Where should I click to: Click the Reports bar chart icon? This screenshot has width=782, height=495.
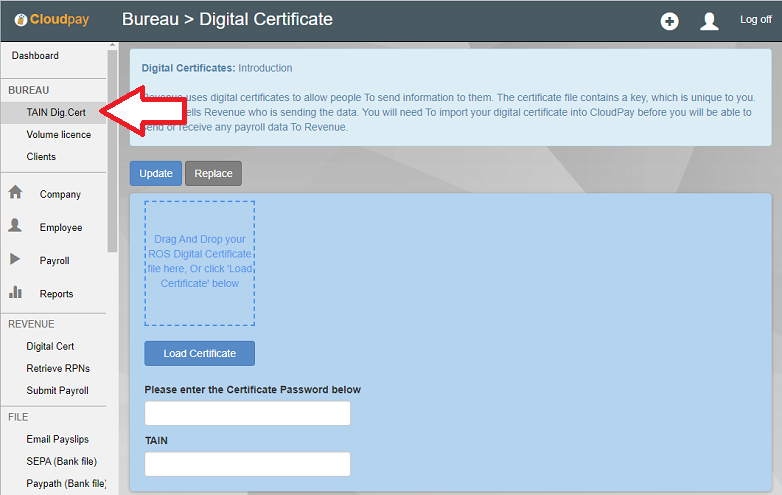15,292
